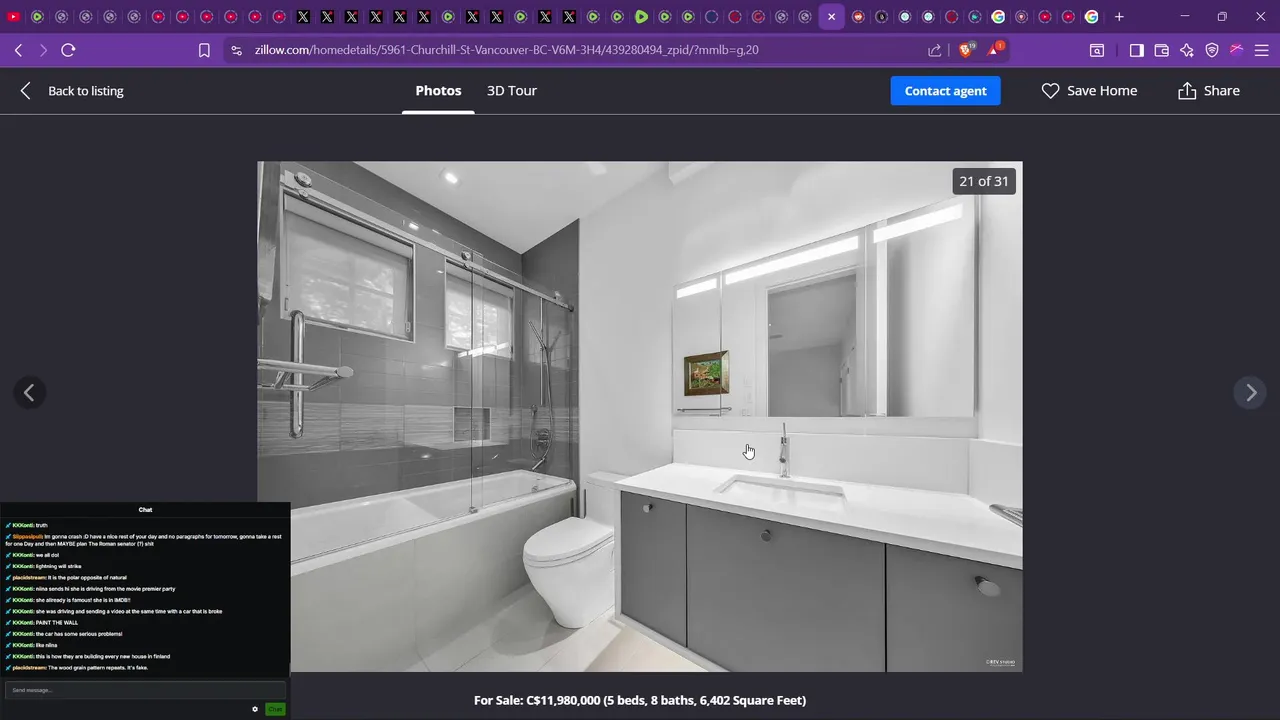The width and height of the screenshot is (1280, 720).
Task: Click chat message 'PAINT THE WALL'
Action: tap(56, 623)
